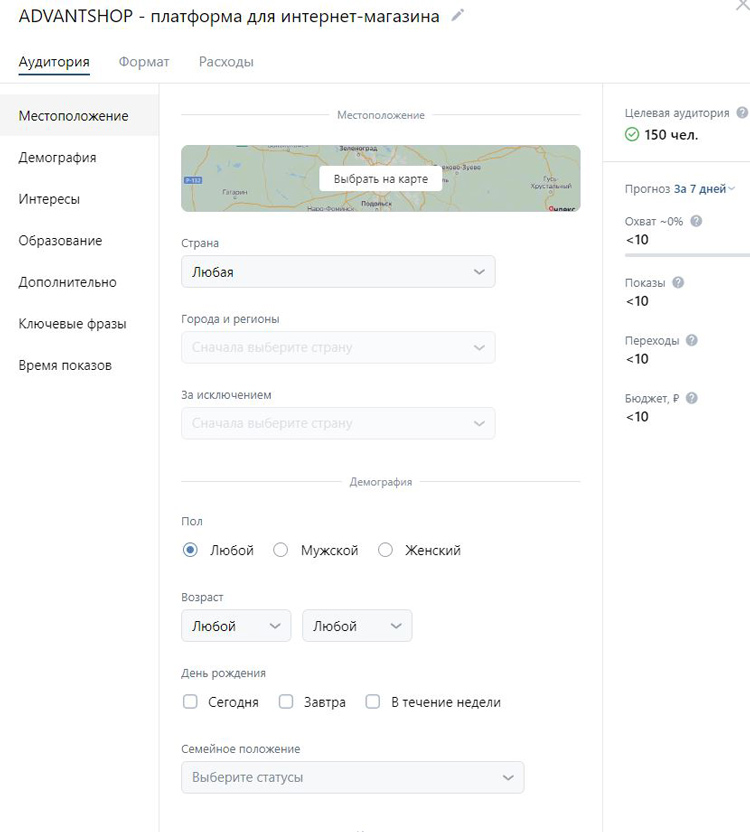Select the Женский gender radio button
Viewport: 750px width, 832px height.
(385, 550)
